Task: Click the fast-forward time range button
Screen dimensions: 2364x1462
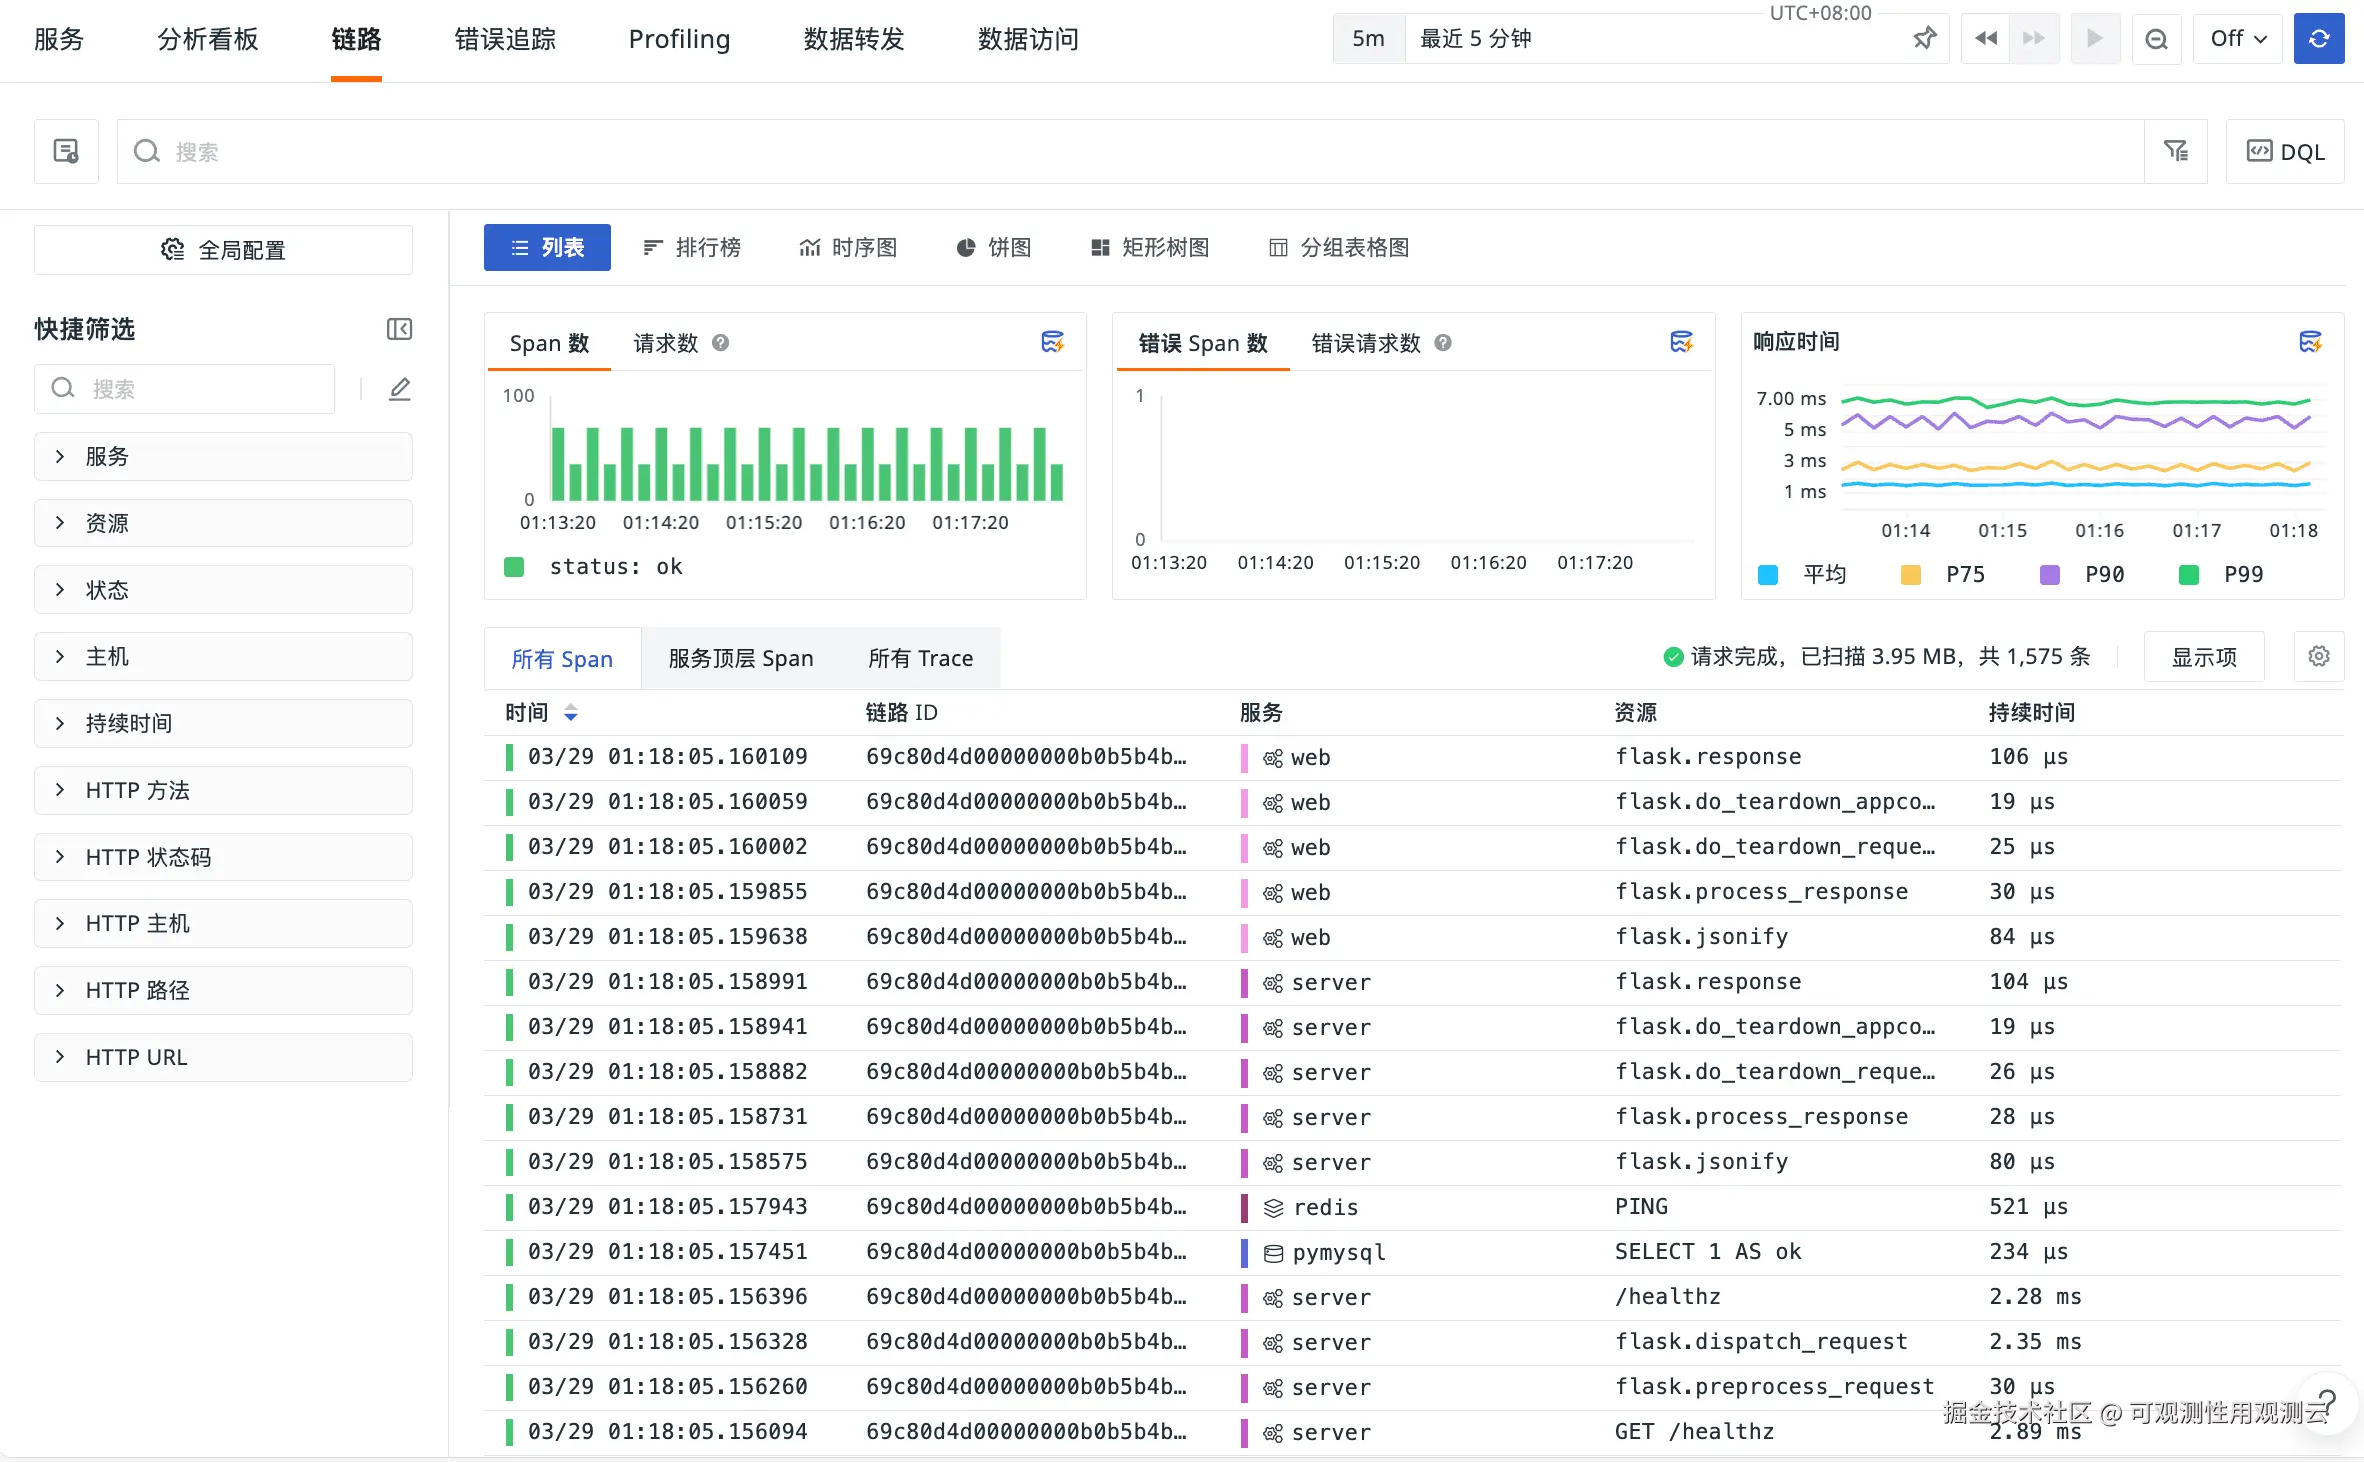Action: point(2034,39)
